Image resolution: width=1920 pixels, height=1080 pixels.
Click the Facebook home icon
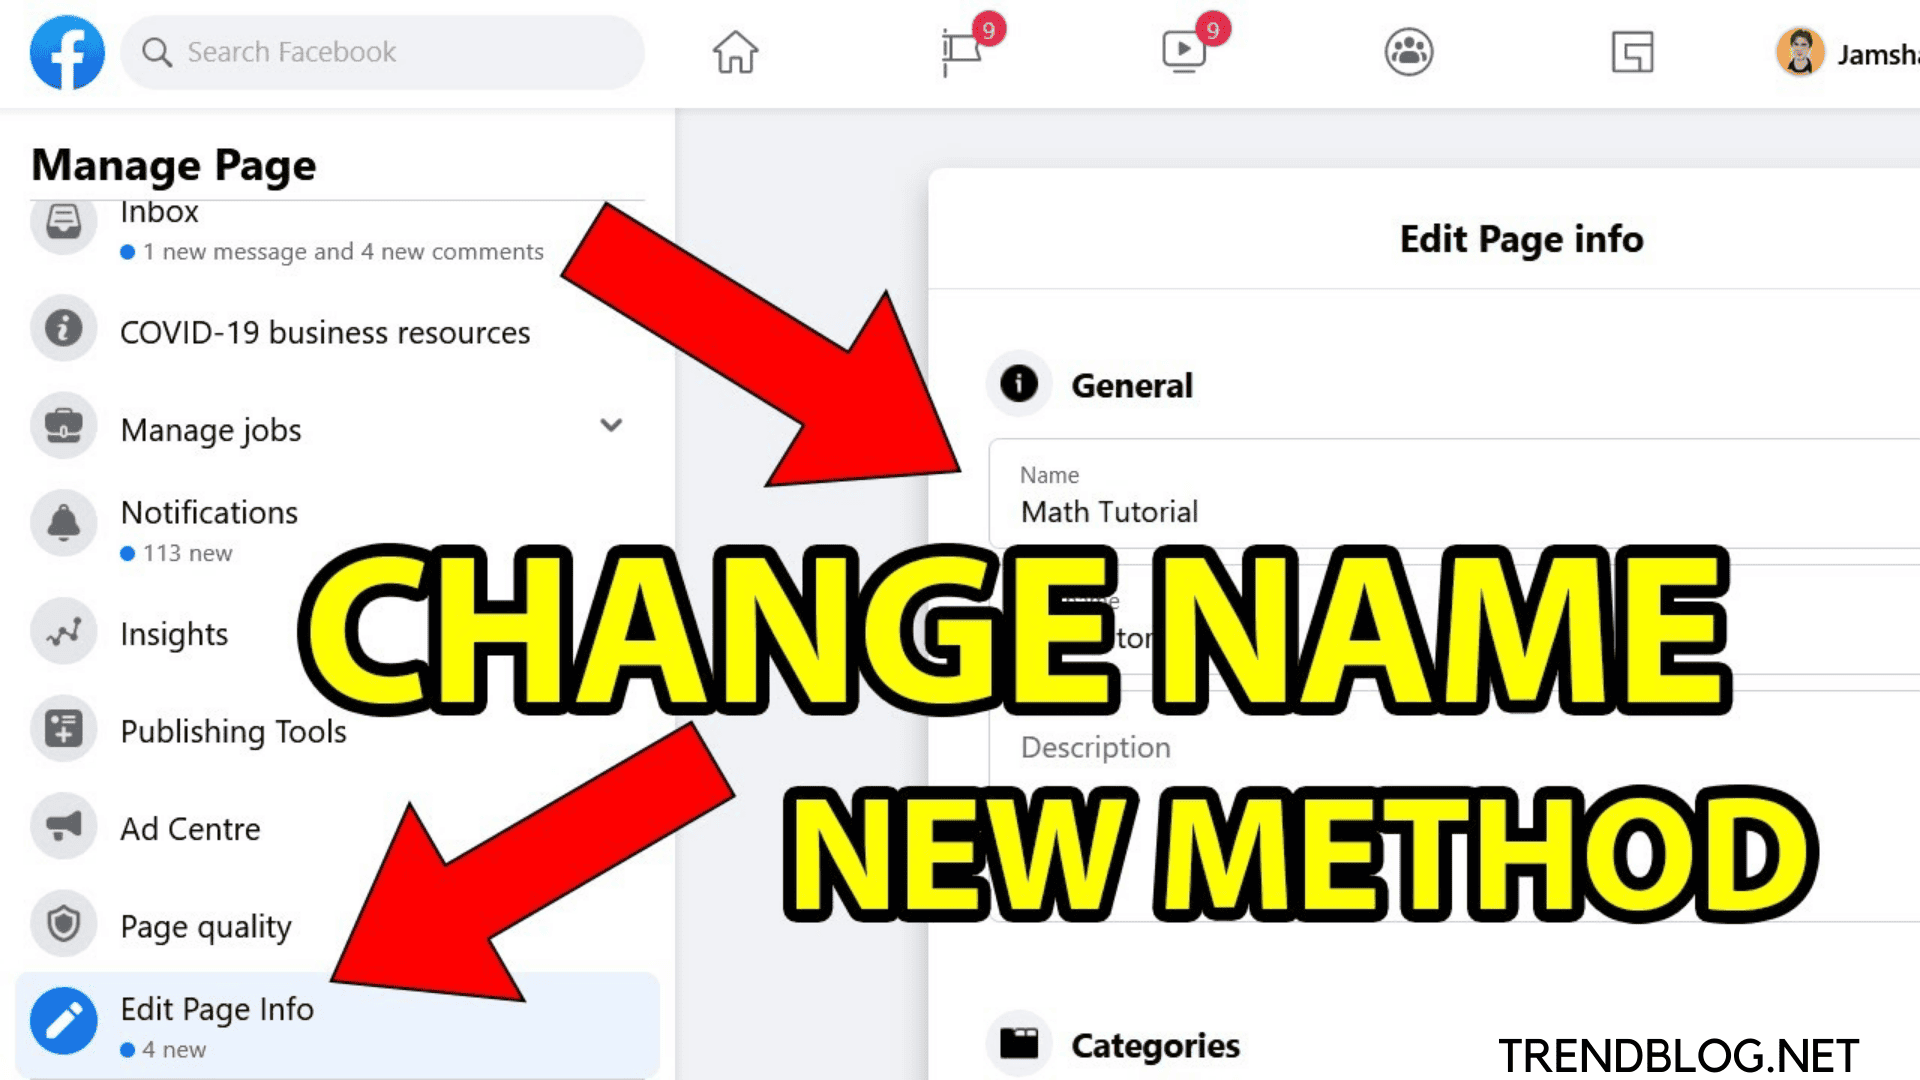(733, 51)
